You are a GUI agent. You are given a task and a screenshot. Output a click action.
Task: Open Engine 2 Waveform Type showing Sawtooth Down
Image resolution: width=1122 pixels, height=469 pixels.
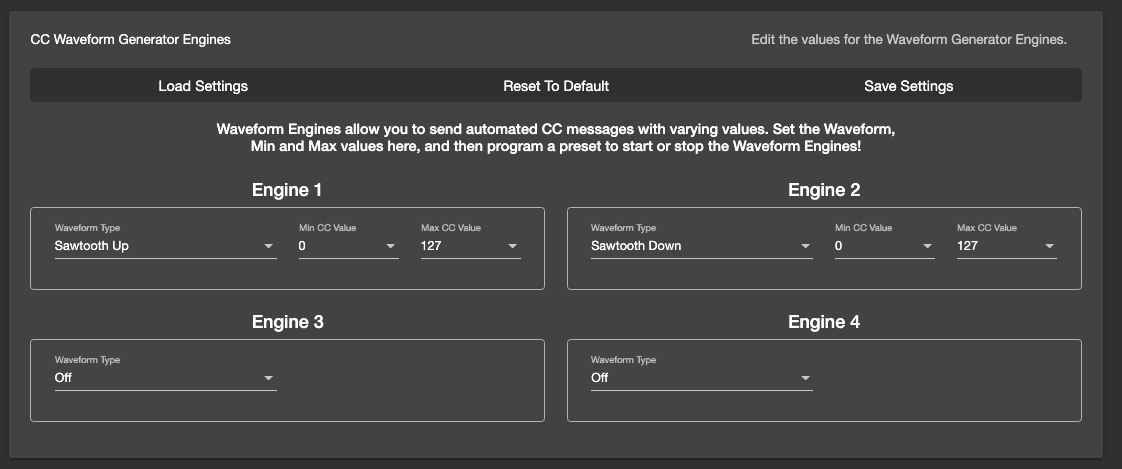click(x=690, y=246)
